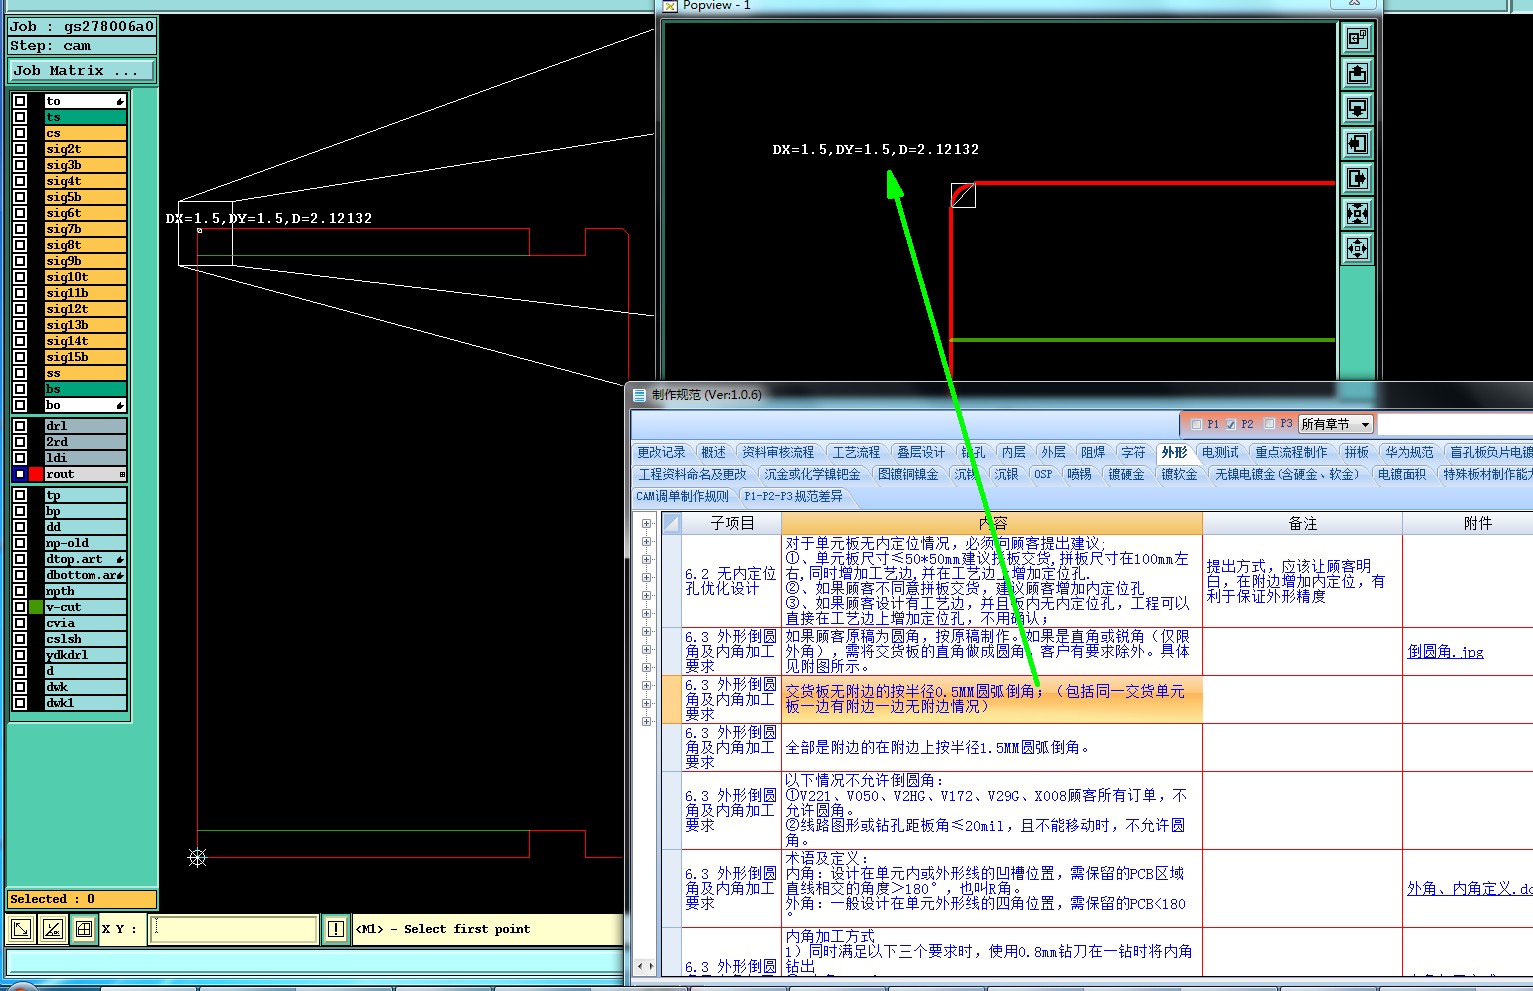Screen dimensions: 1533x991
Task: Open the 所有章节 dropdown
Action: coord(1336,424)
